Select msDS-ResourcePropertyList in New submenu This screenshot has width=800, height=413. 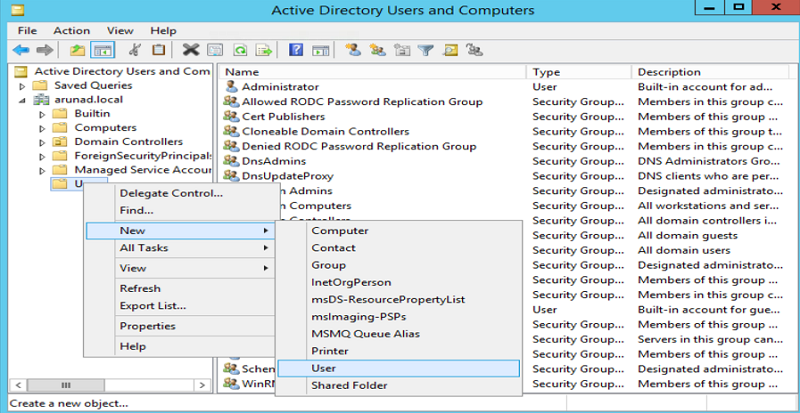[398, 300]
